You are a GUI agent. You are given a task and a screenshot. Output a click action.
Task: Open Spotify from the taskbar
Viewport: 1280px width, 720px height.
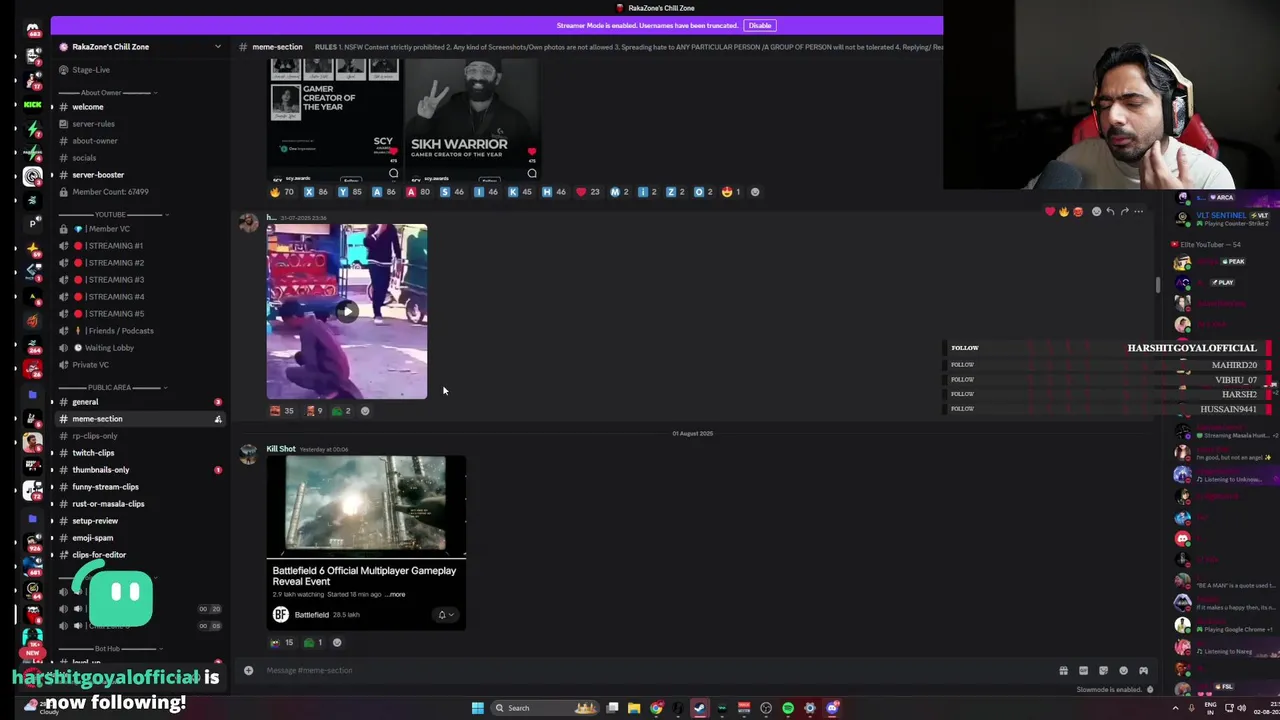[x=788, y=708]
